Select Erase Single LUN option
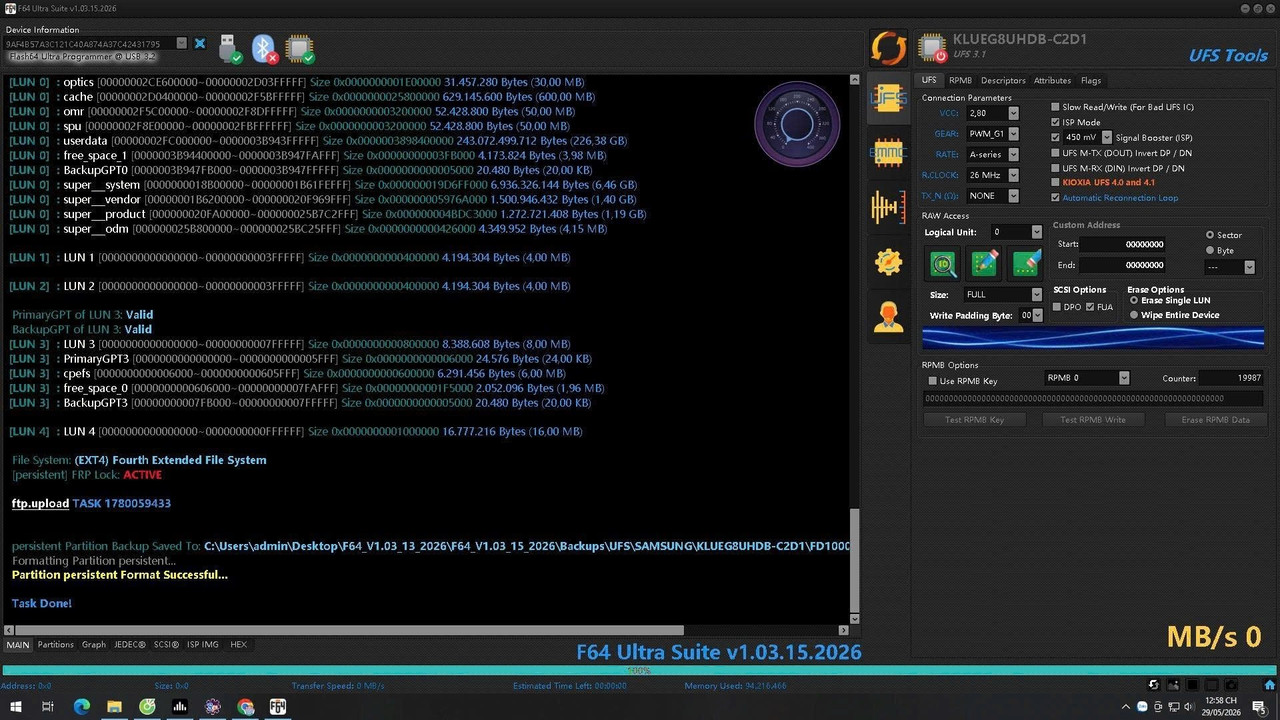The height and width of the screenshot is (720, 1280). coord(1134,300)
